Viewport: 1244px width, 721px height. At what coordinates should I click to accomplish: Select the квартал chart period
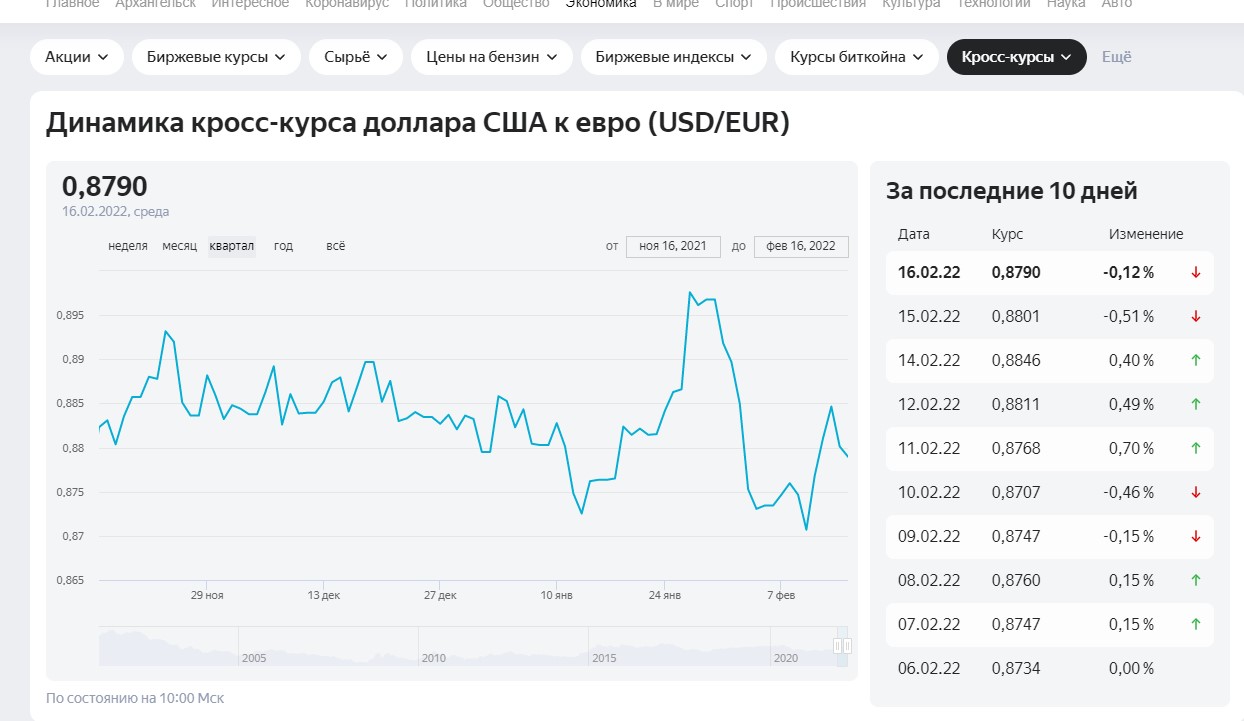point(232,246)
